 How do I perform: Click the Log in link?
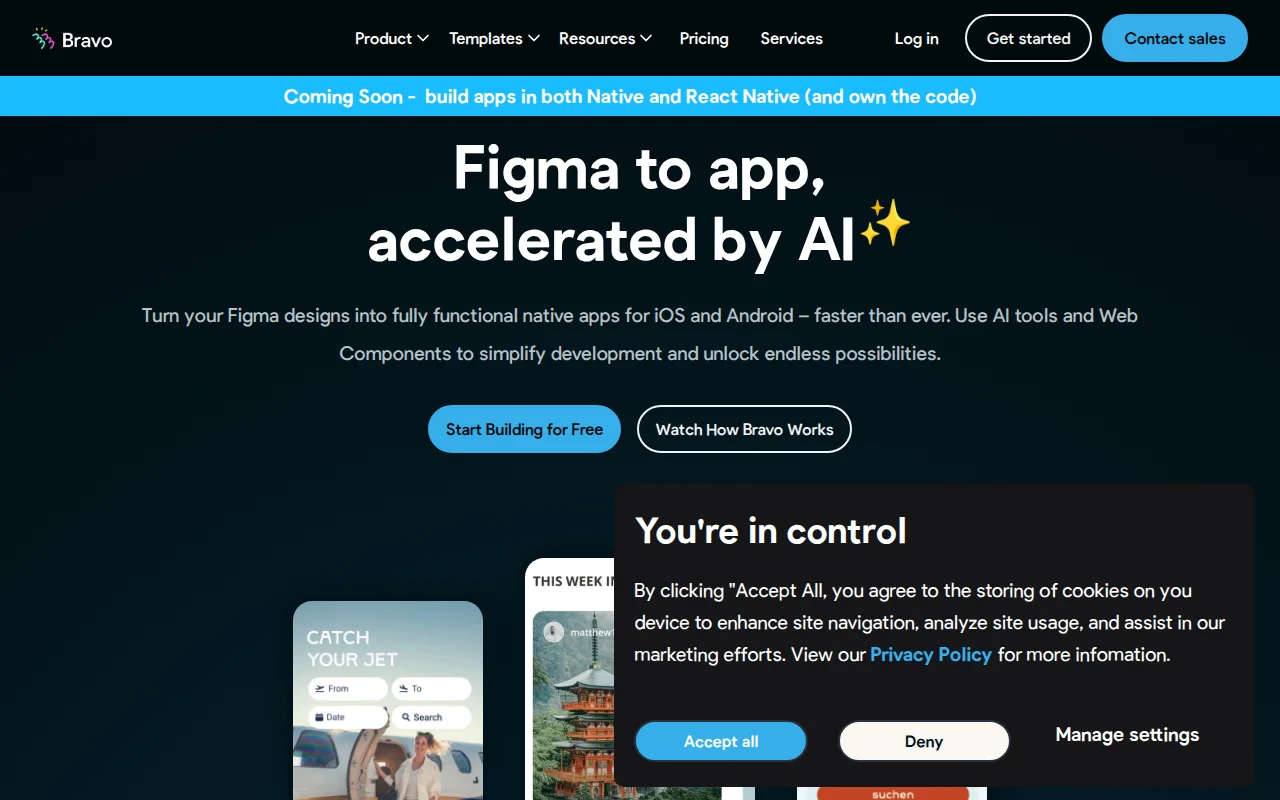click(x=916, y=38)
